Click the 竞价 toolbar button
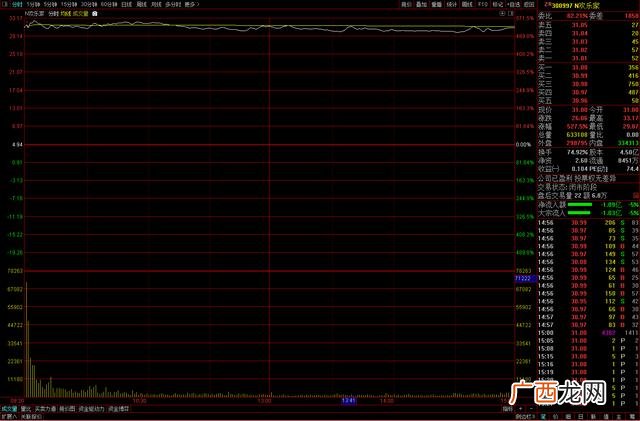This screenshot has height=421, width=640. pyautogui.click(x=406, y=4)
